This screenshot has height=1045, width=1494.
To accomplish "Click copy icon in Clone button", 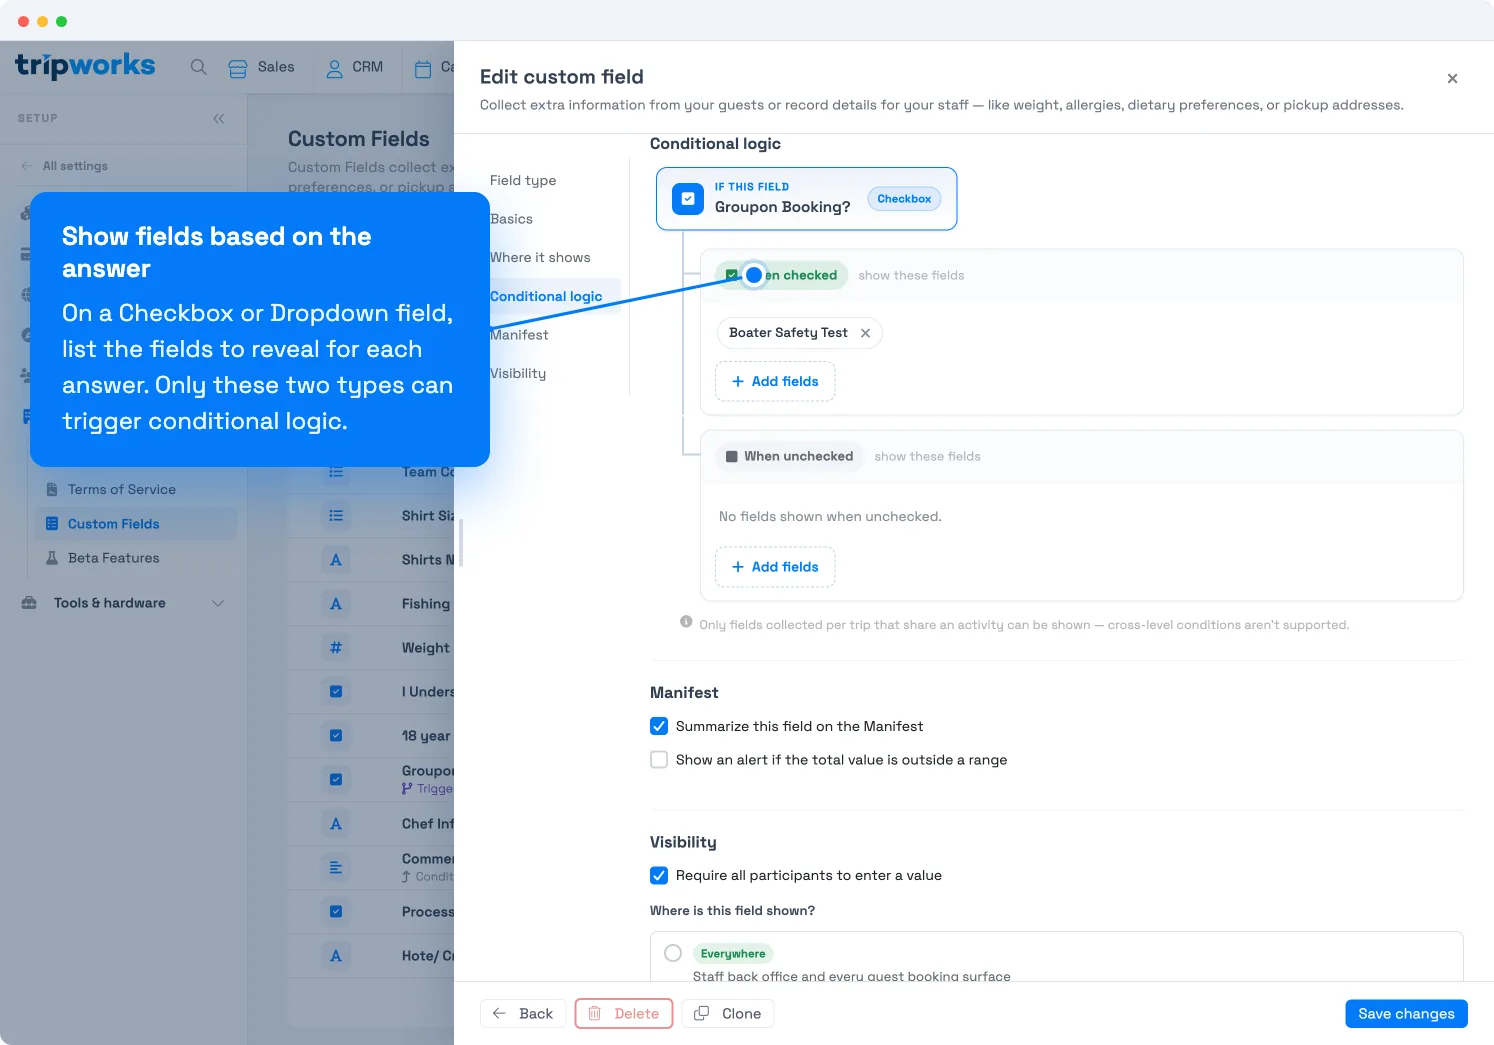I will pos(702,1014).
